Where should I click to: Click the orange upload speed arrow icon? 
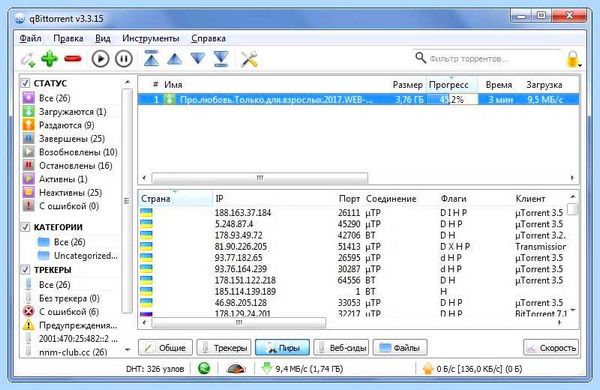pos(428,369)
